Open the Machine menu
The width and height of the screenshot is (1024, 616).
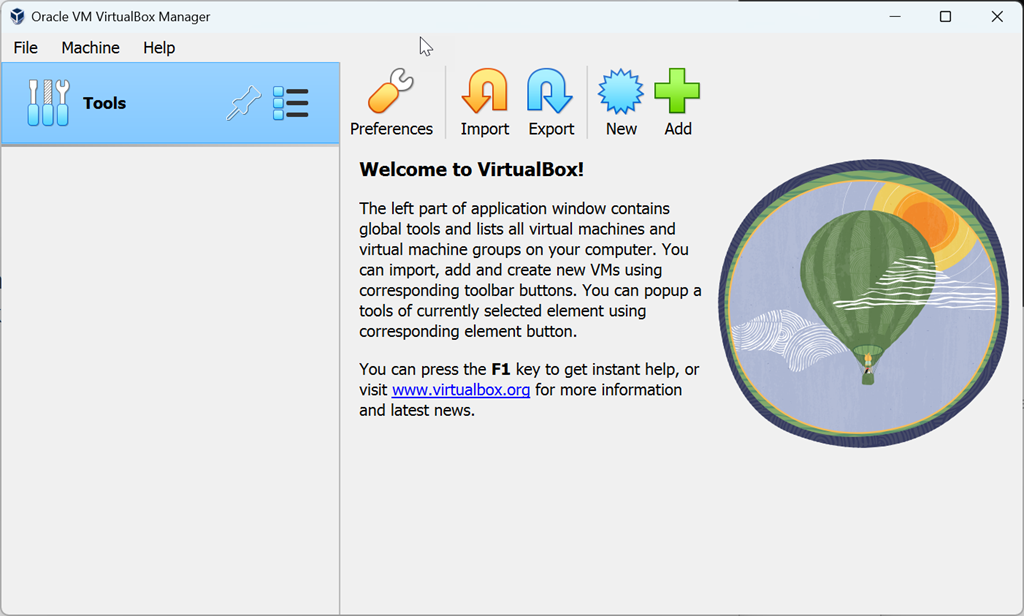coord(90,48)
